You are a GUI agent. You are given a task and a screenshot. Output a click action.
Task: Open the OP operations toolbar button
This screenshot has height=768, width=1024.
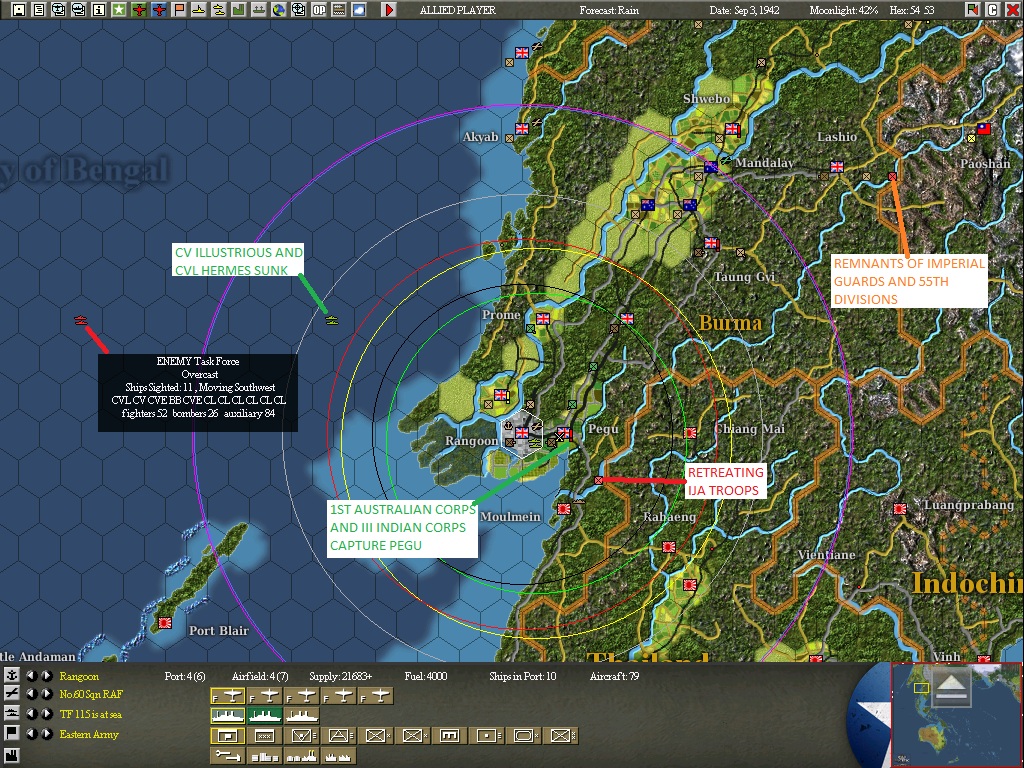319,10
